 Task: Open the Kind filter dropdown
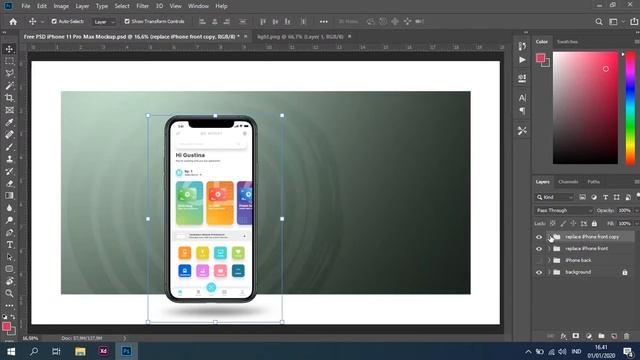click(x=555, y=197)
